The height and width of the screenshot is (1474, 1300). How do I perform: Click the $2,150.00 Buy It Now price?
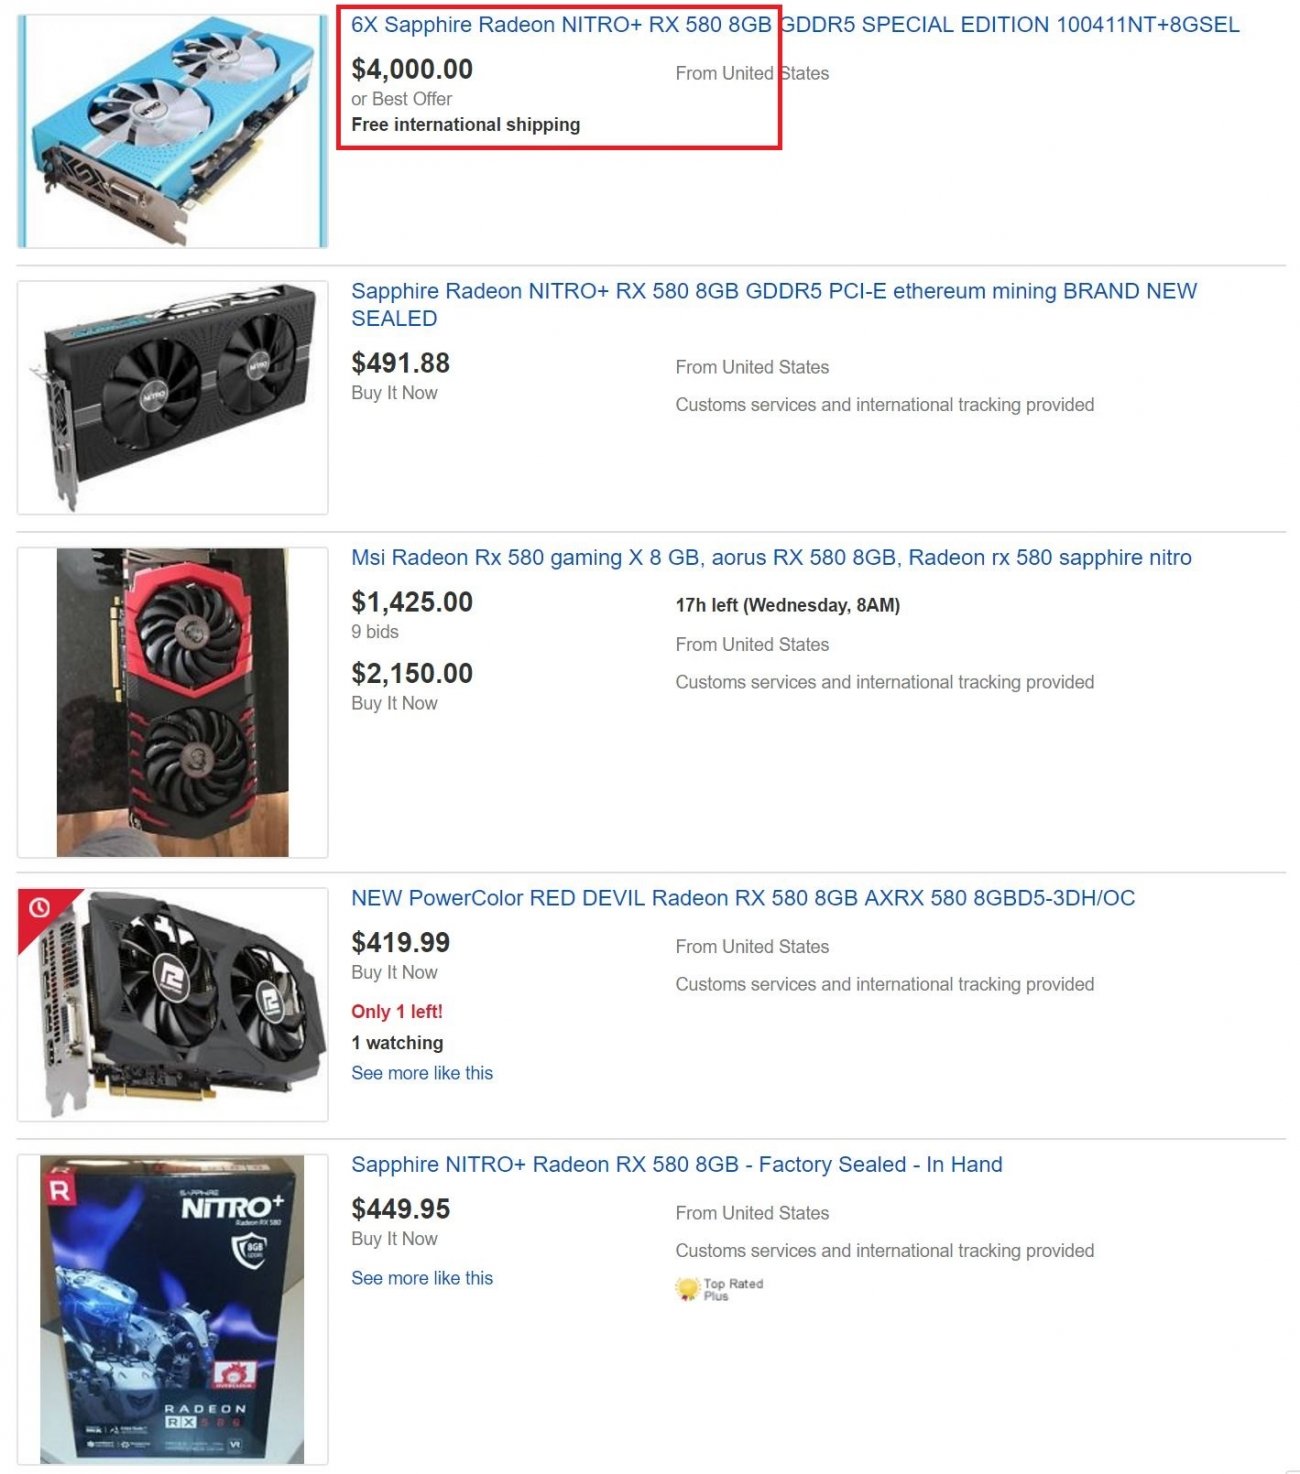coord(412,673)
